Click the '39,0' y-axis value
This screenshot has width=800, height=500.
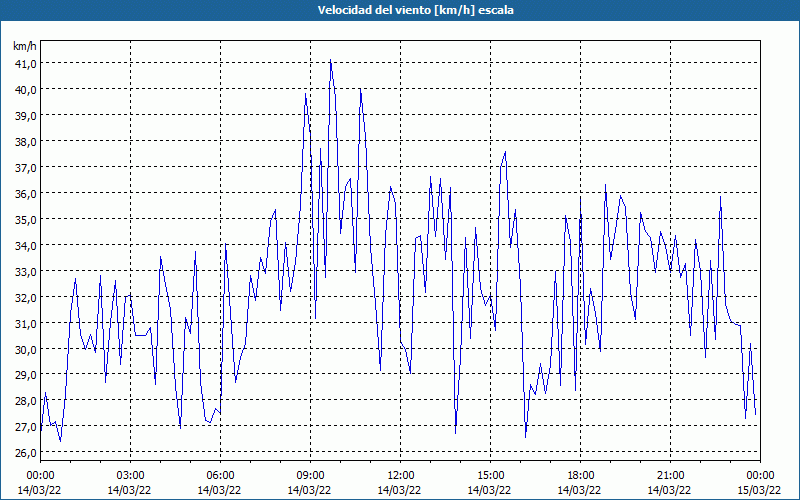click(26, 116)
